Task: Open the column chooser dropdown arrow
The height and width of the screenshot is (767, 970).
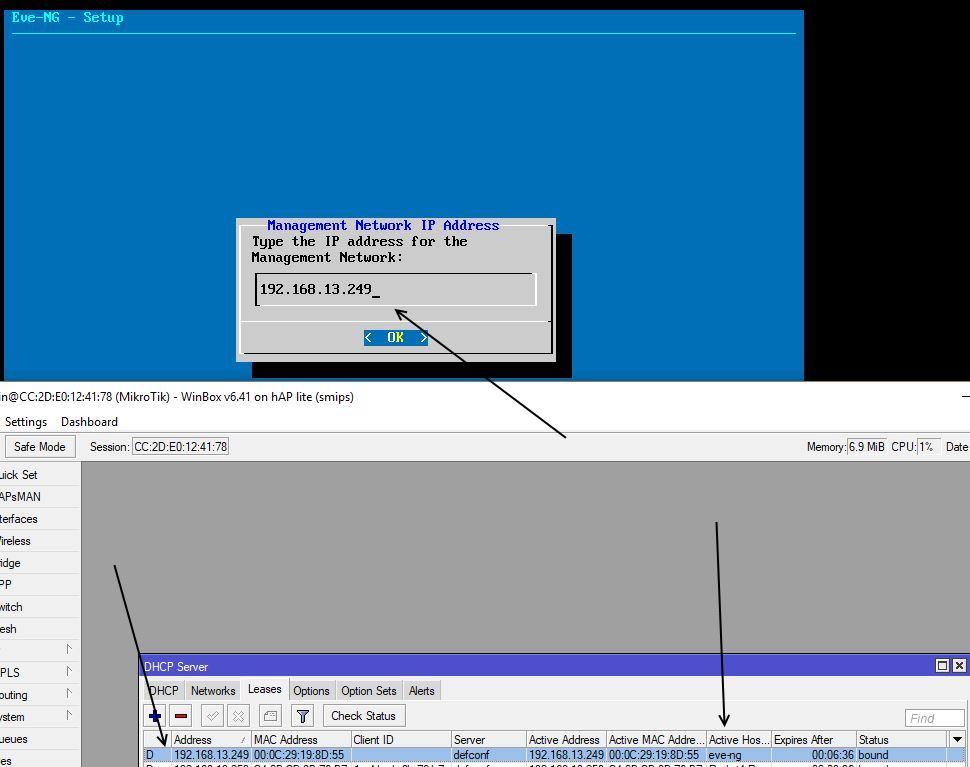Action: coord(957,740)
